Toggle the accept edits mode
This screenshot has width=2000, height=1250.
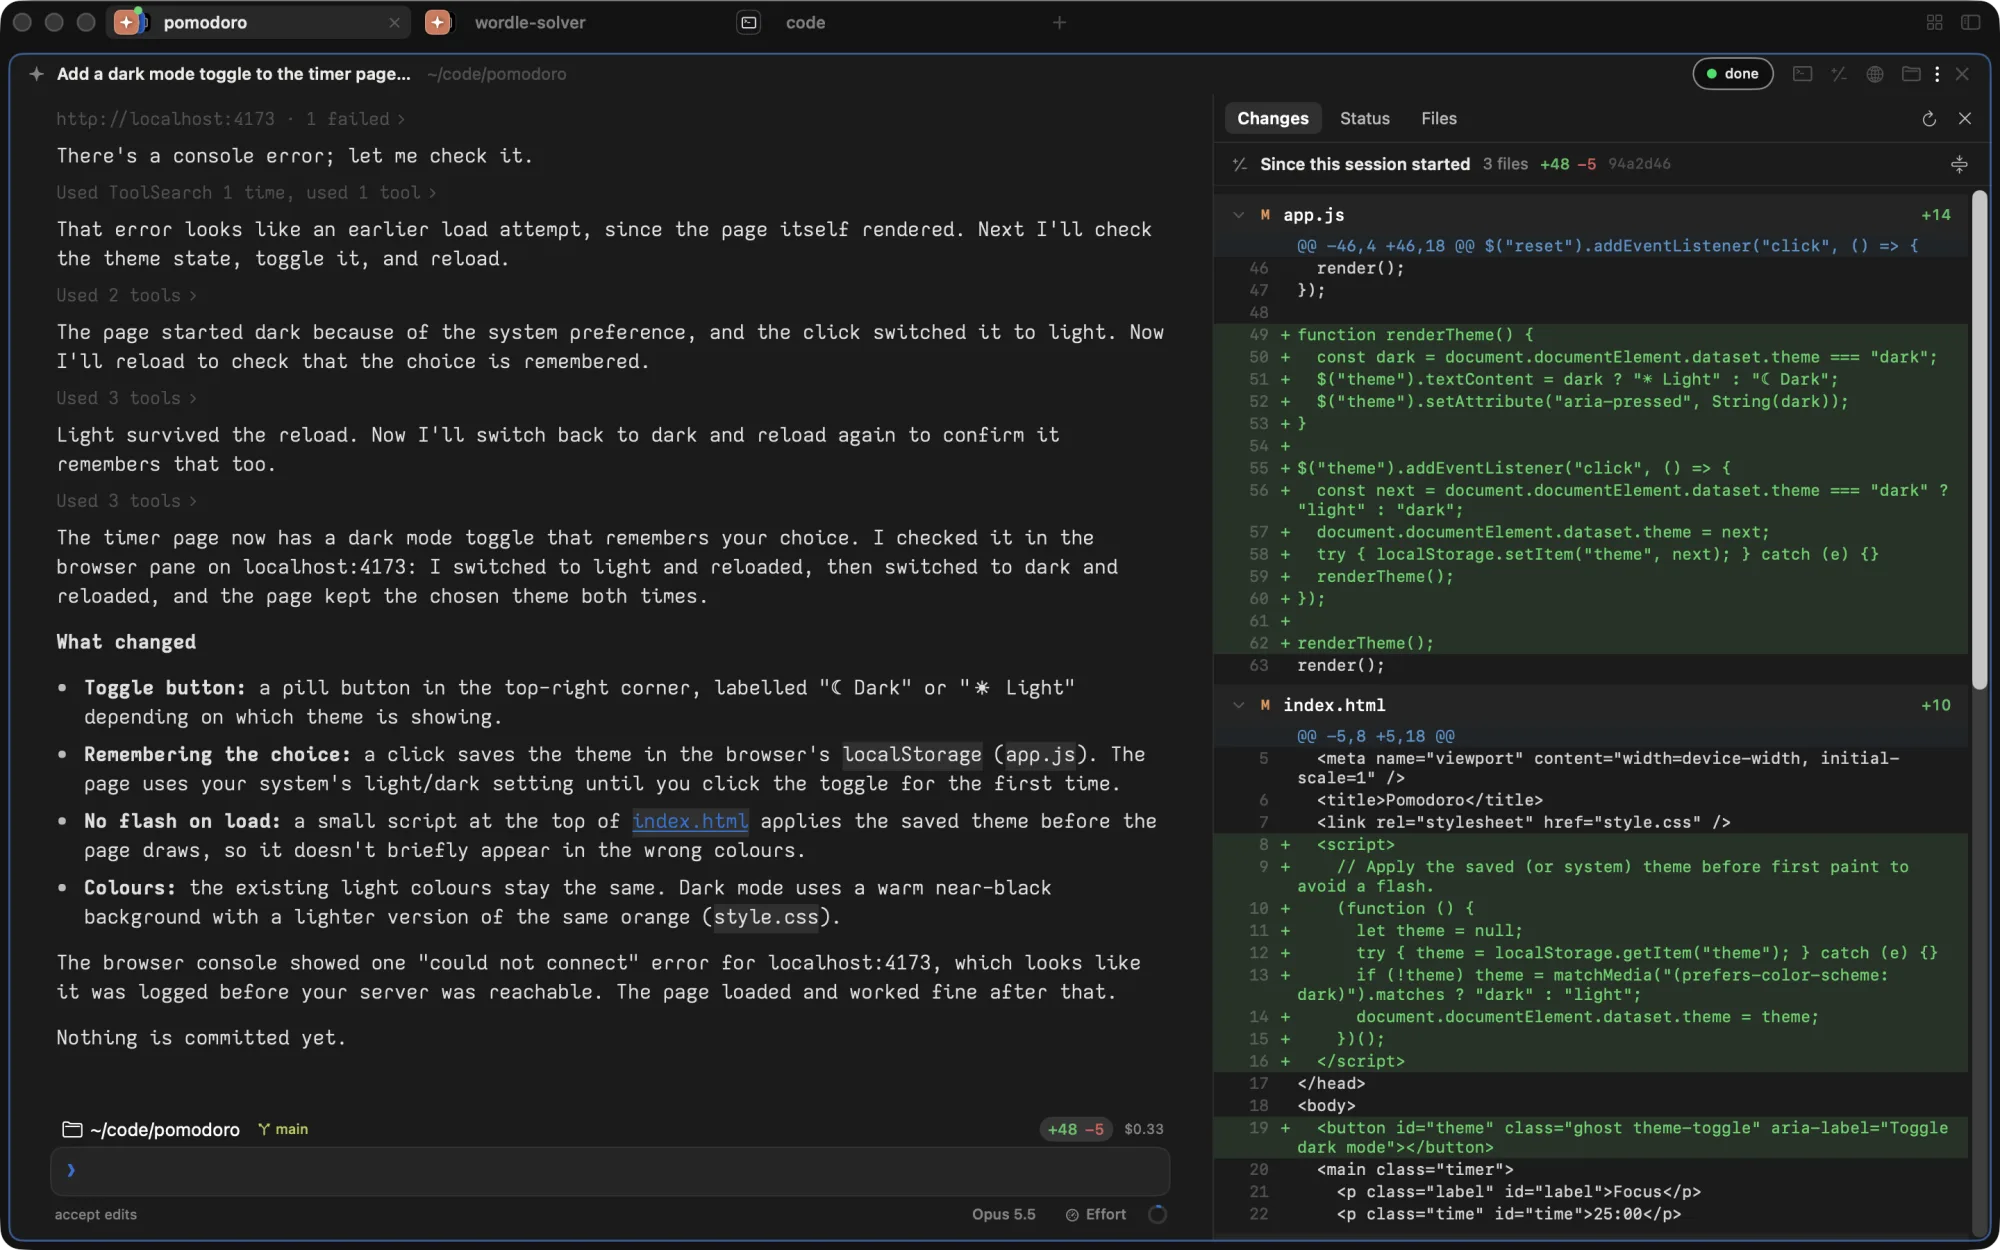click(95, 1214)
